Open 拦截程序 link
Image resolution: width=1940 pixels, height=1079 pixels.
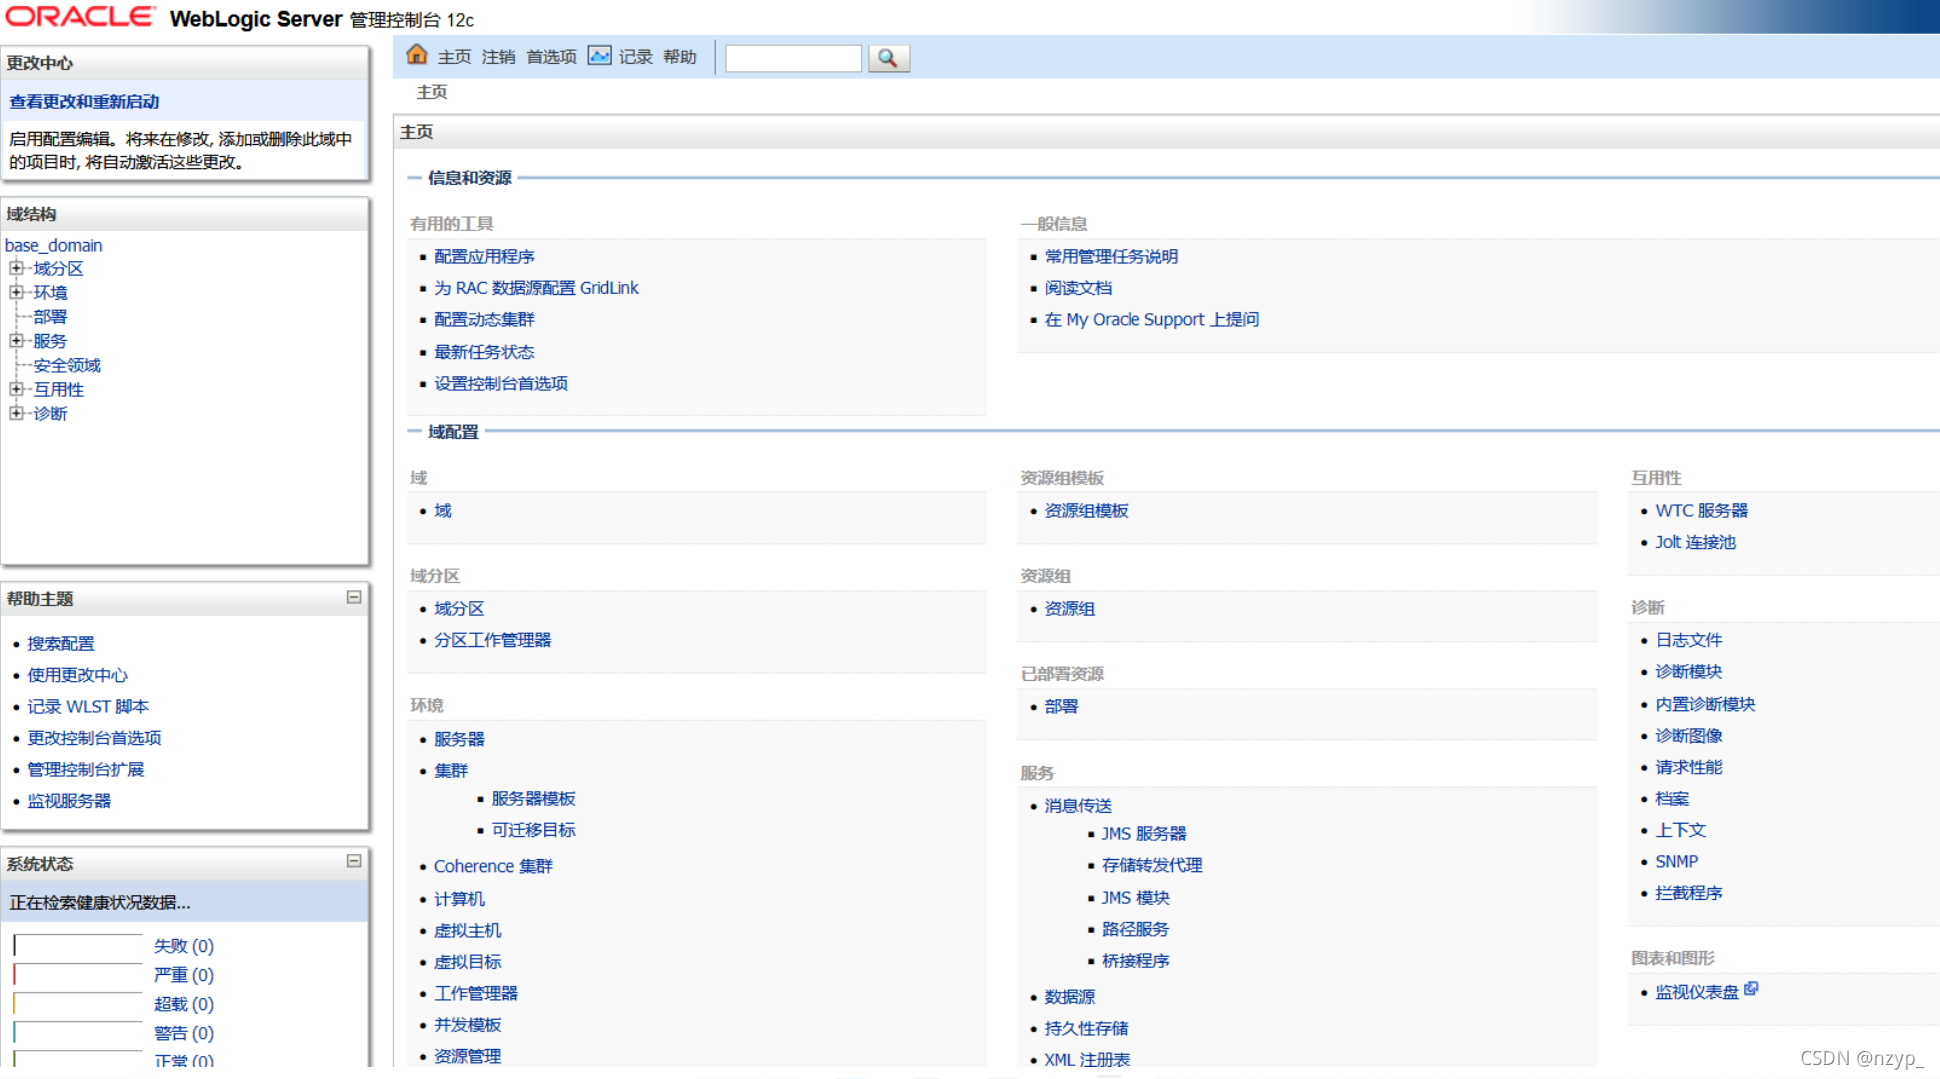click(1688, 893)
